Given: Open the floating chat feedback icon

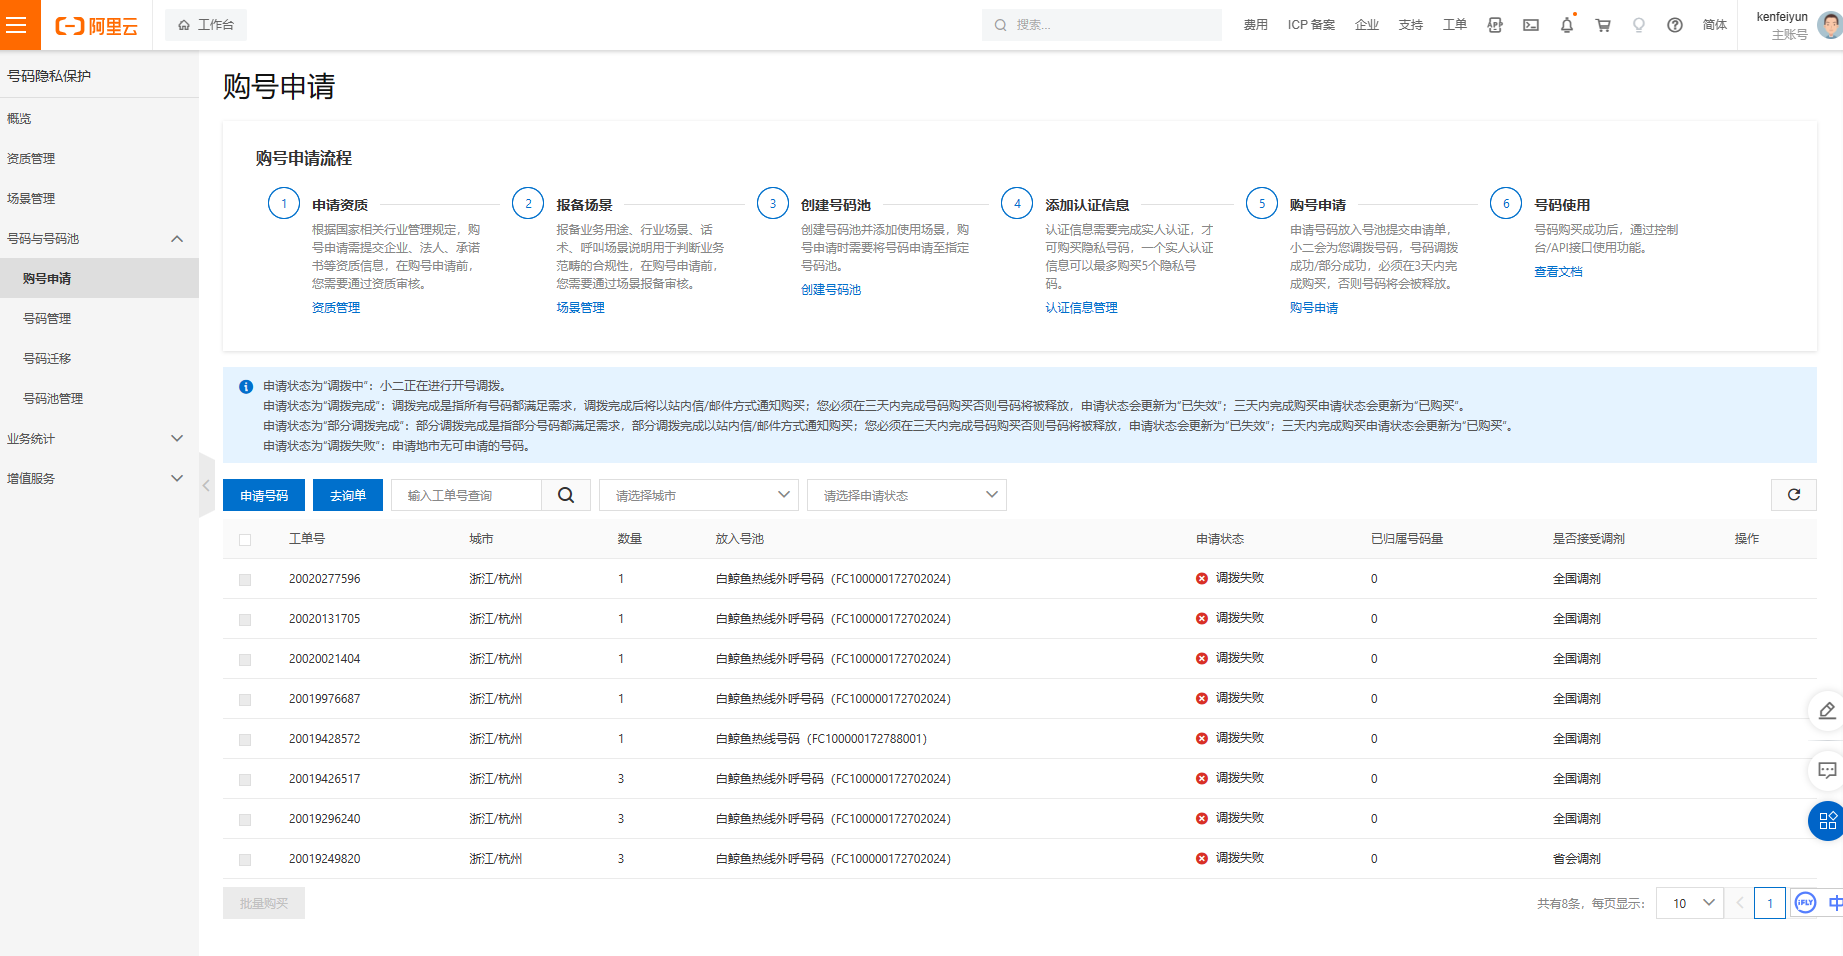Looking at the screenshot, I should click(1827, 770).
